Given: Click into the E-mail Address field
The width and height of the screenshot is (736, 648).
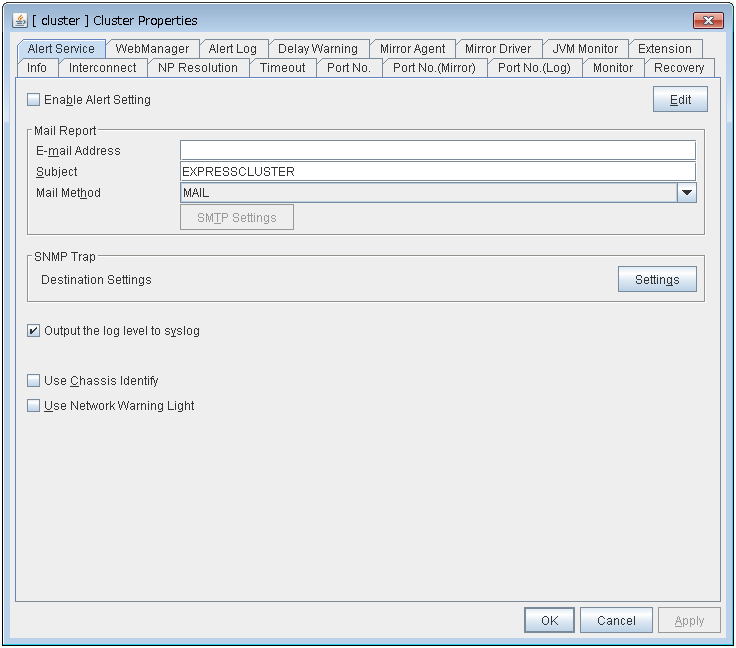Looking at the screenshot, I should click(x=437, y=151).
